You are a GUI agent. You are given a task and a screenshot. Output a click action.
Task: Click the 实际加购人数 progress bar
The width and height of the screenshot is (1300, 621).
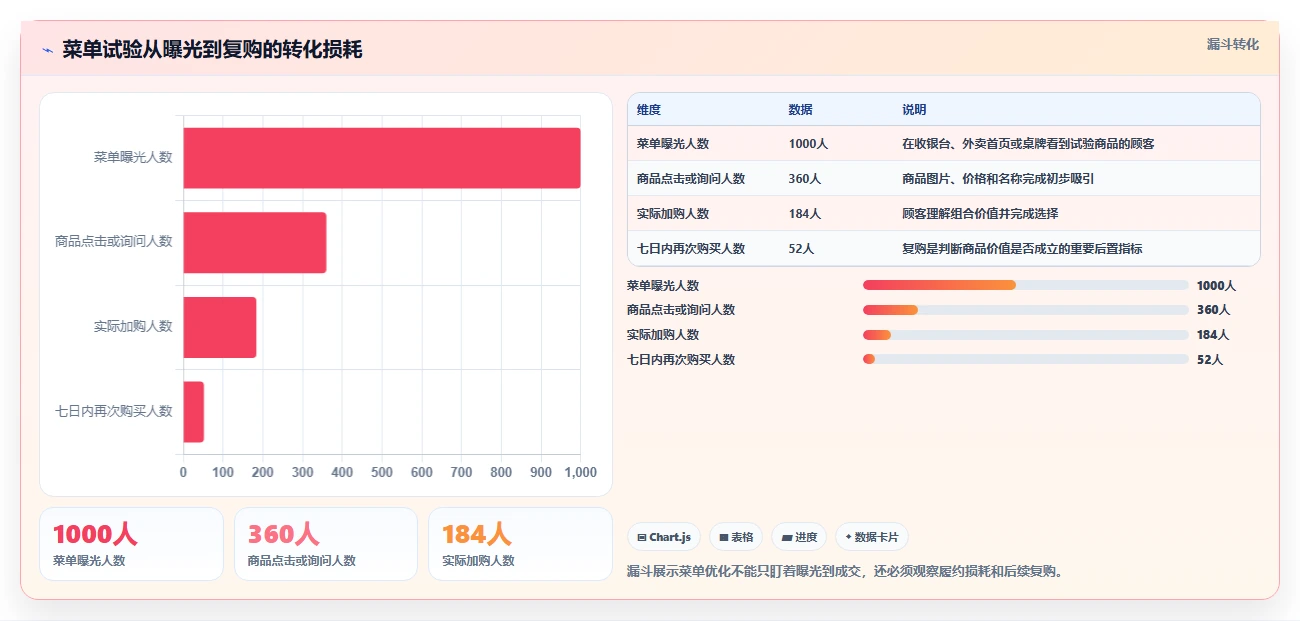tap(1026, 335)
